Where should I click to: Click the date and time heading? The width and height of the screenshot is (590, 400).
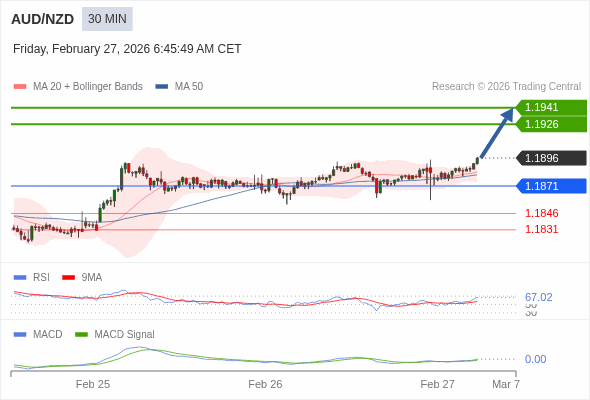[127, 49]
